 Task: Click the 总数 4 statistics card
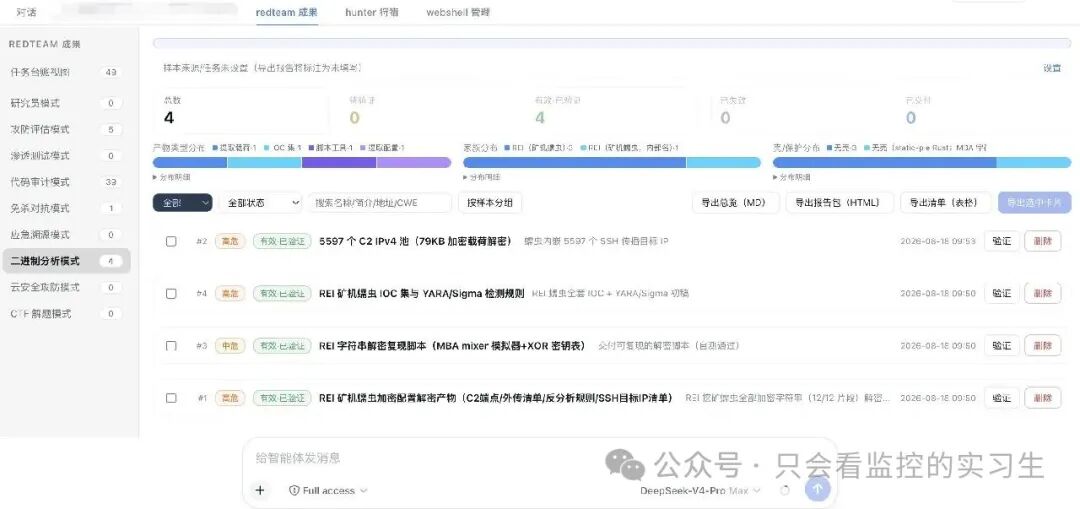coord(240,111)
